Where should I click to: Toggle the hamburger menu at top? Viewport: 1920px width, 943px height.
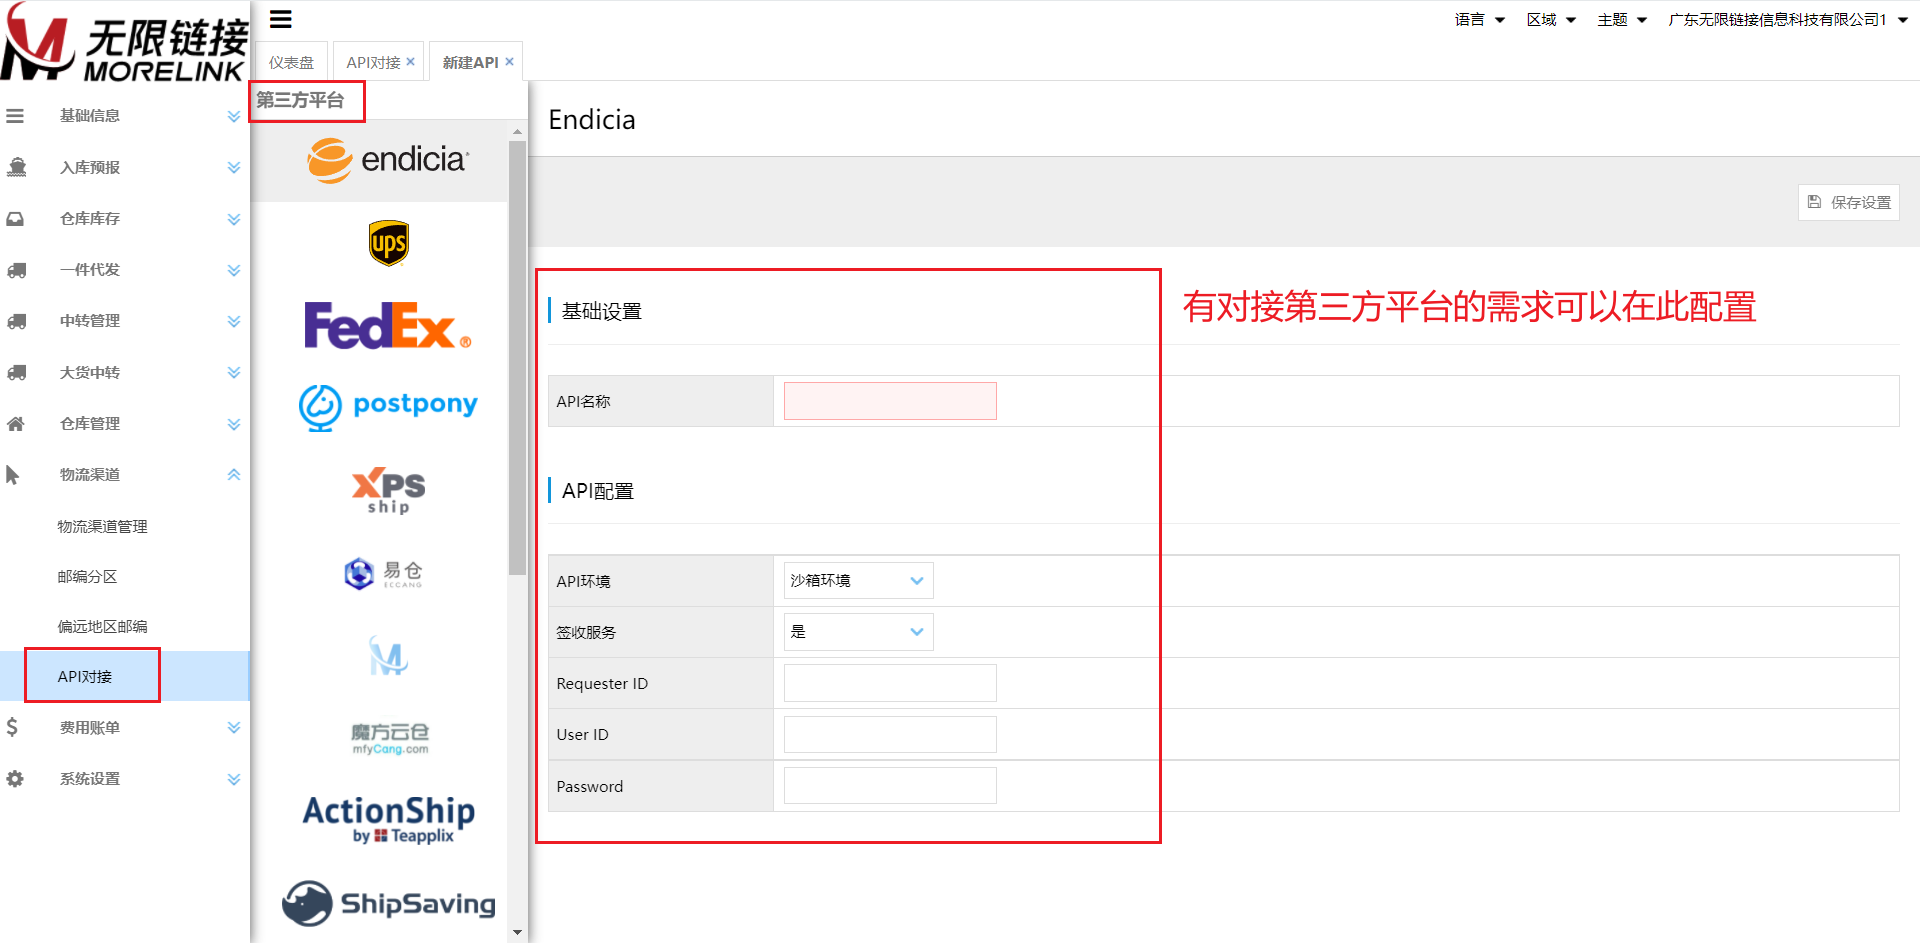[281, 19]
